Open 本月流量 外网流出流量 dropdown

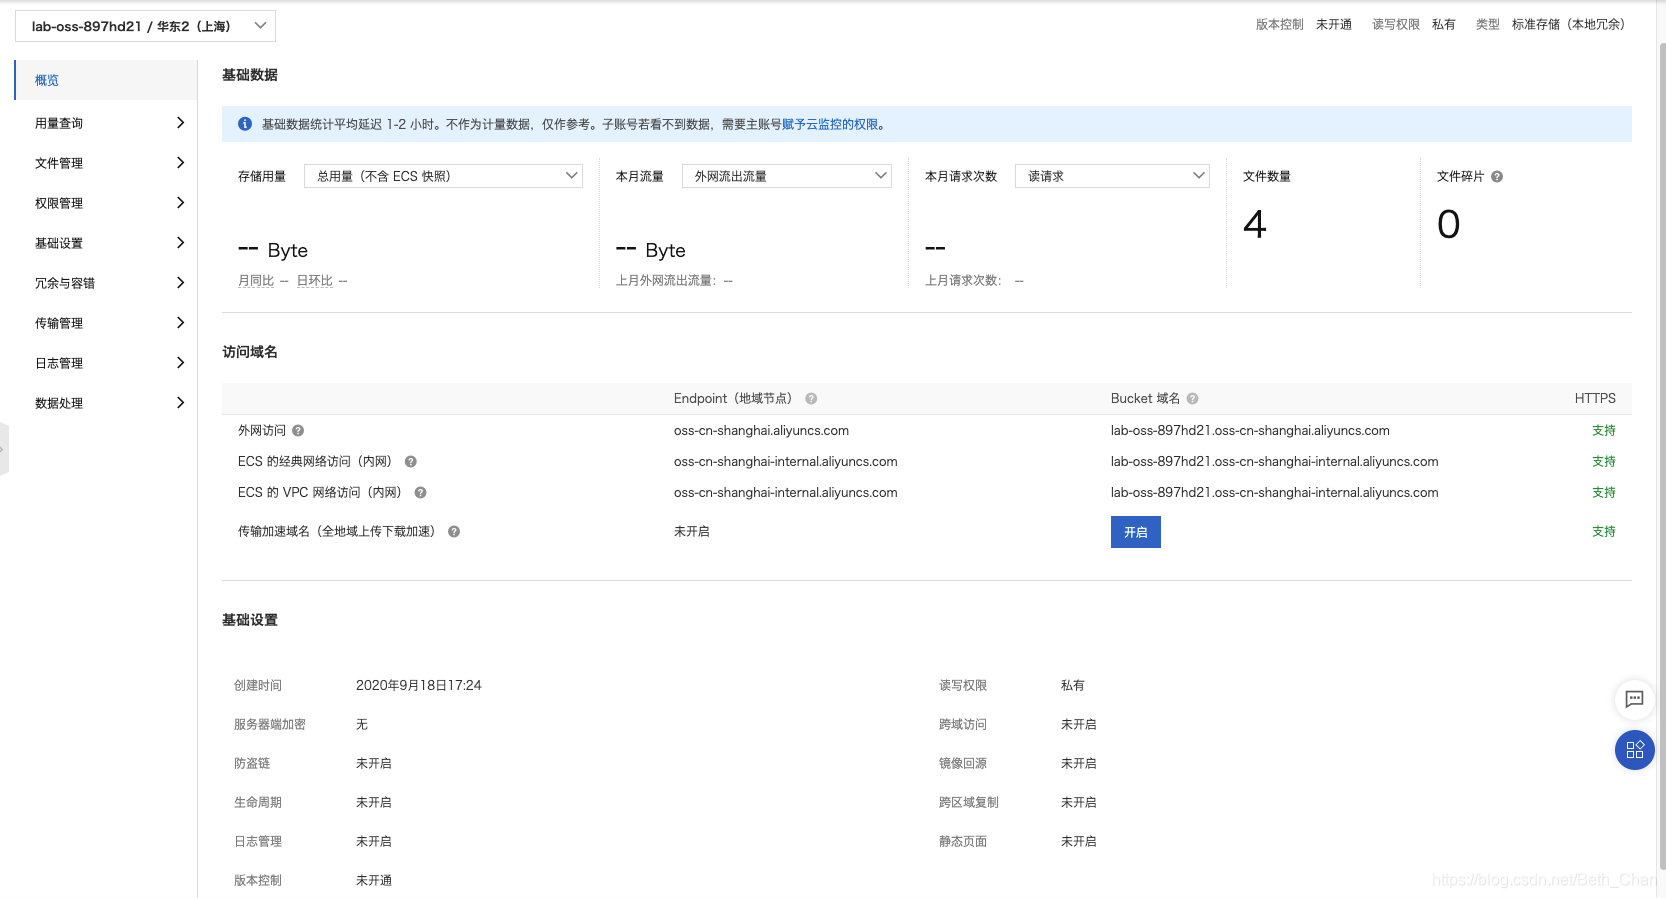click(787, 176)
